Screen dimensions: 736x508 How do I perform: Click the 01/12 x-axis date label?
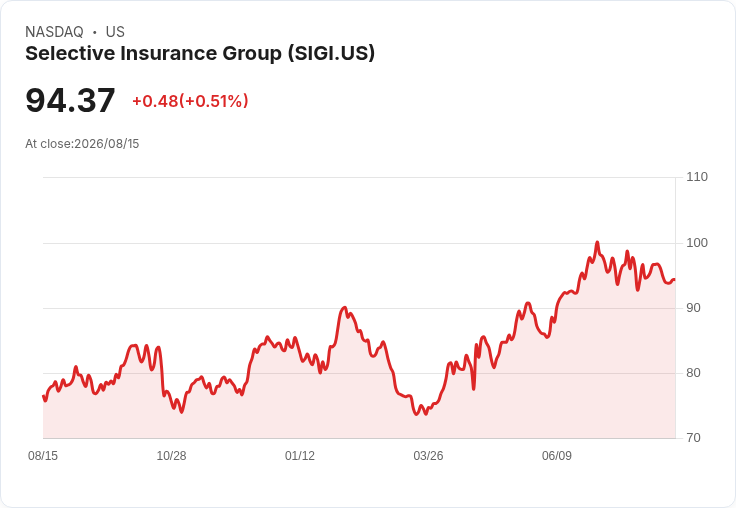coord(299,455)
